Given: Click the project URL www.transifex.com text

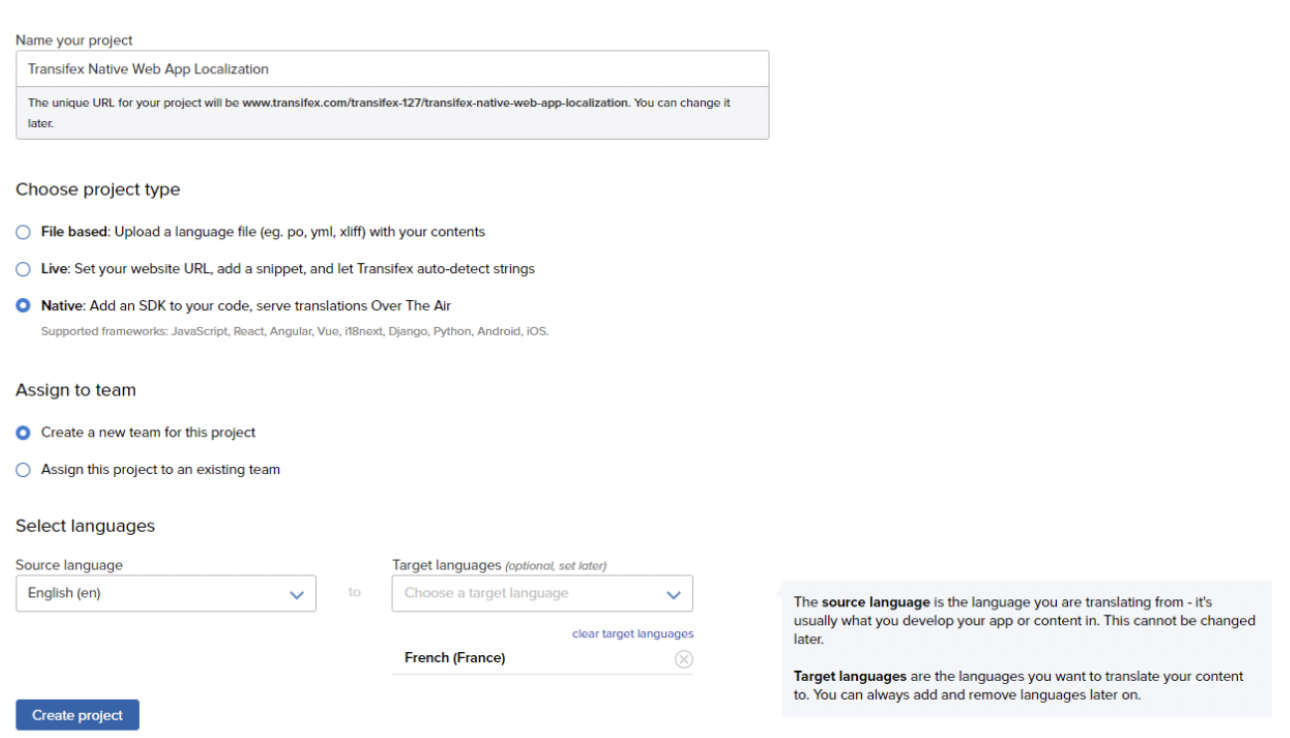Looking at the screenshot, I should (x=436, y=103).
